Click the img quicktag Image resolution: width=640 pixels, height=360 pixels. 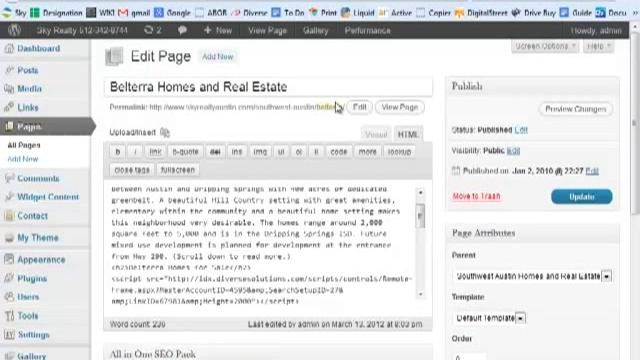point(260,152)
